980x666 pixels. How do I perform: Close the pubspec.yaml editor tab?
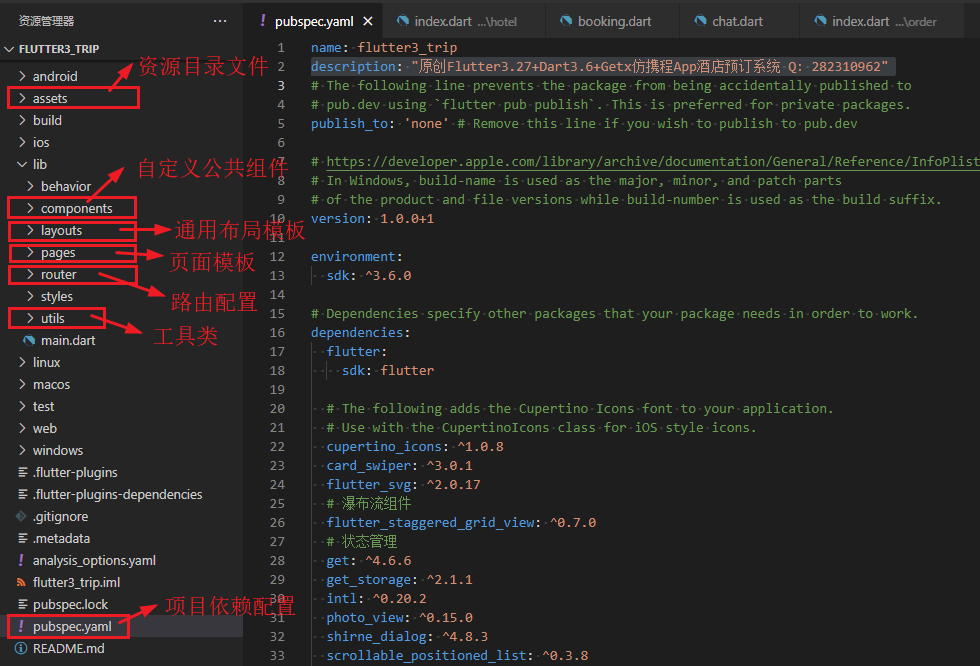click(368, 21)
